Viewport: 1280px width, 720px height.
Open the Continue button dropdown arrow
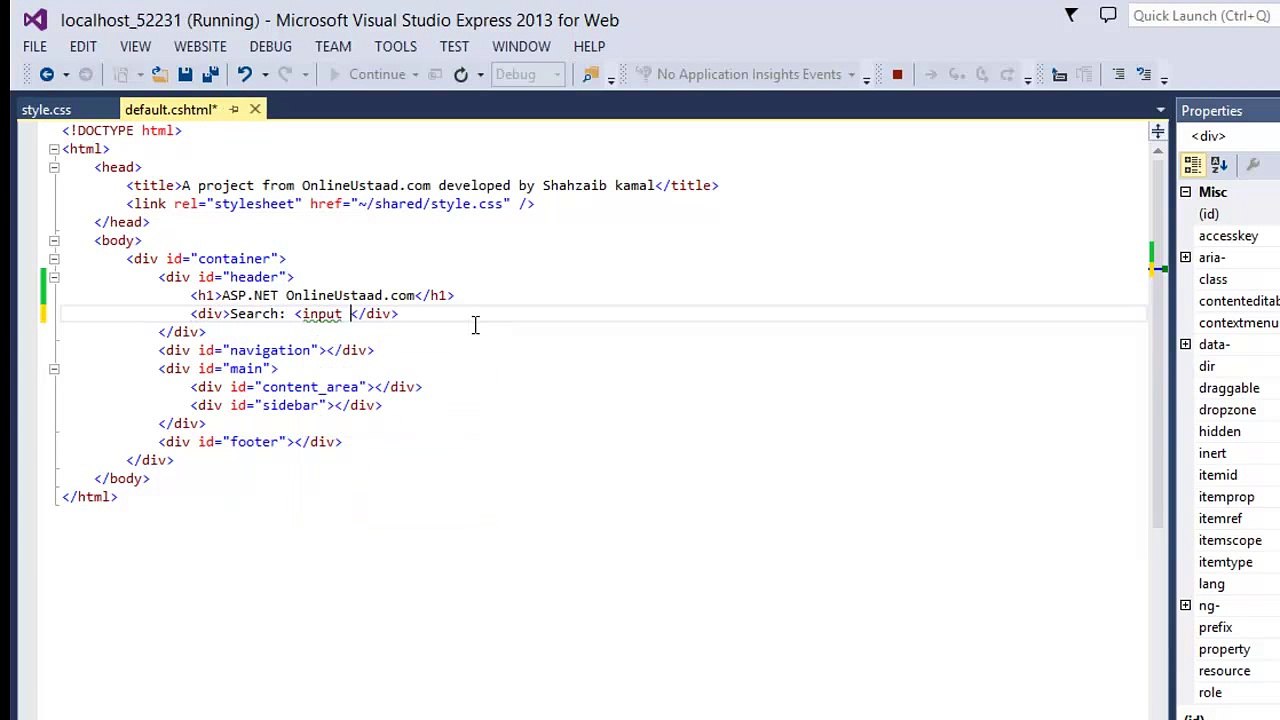(x=415, y=74)
